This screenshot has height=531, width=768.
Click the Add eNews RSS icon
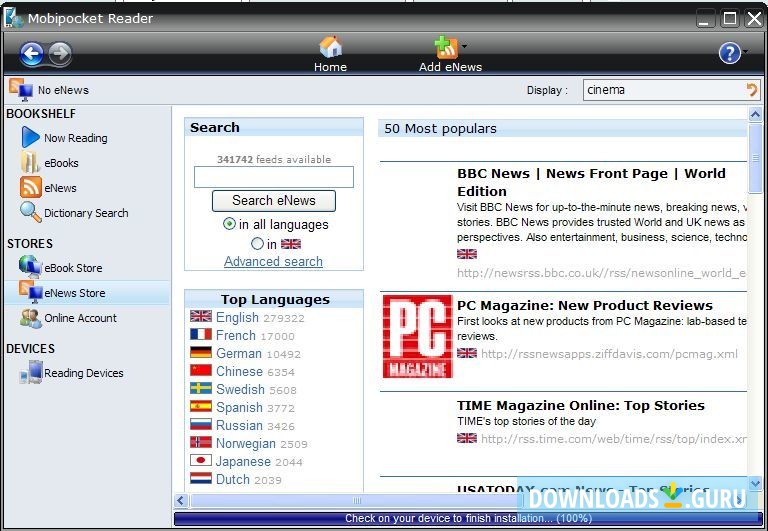click(446, 48)
